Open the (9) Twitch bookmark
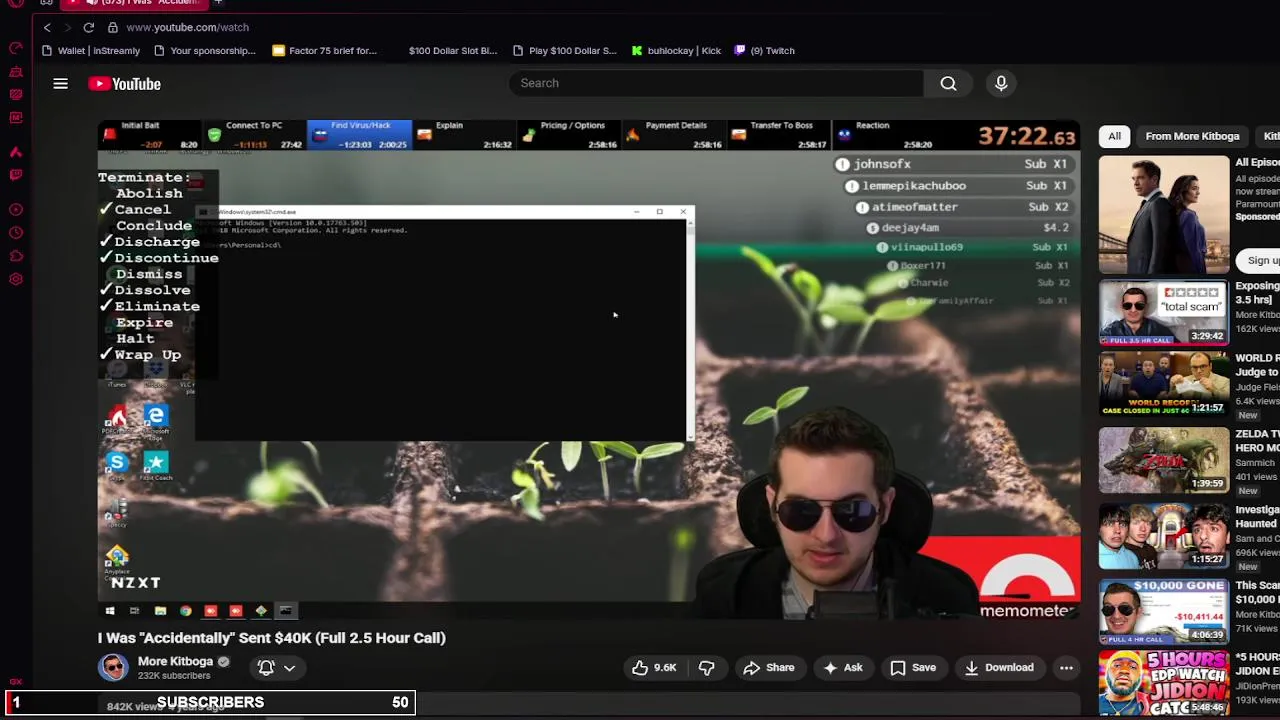The height and width of the screenshot is (720, 1280). click(764, 50)
